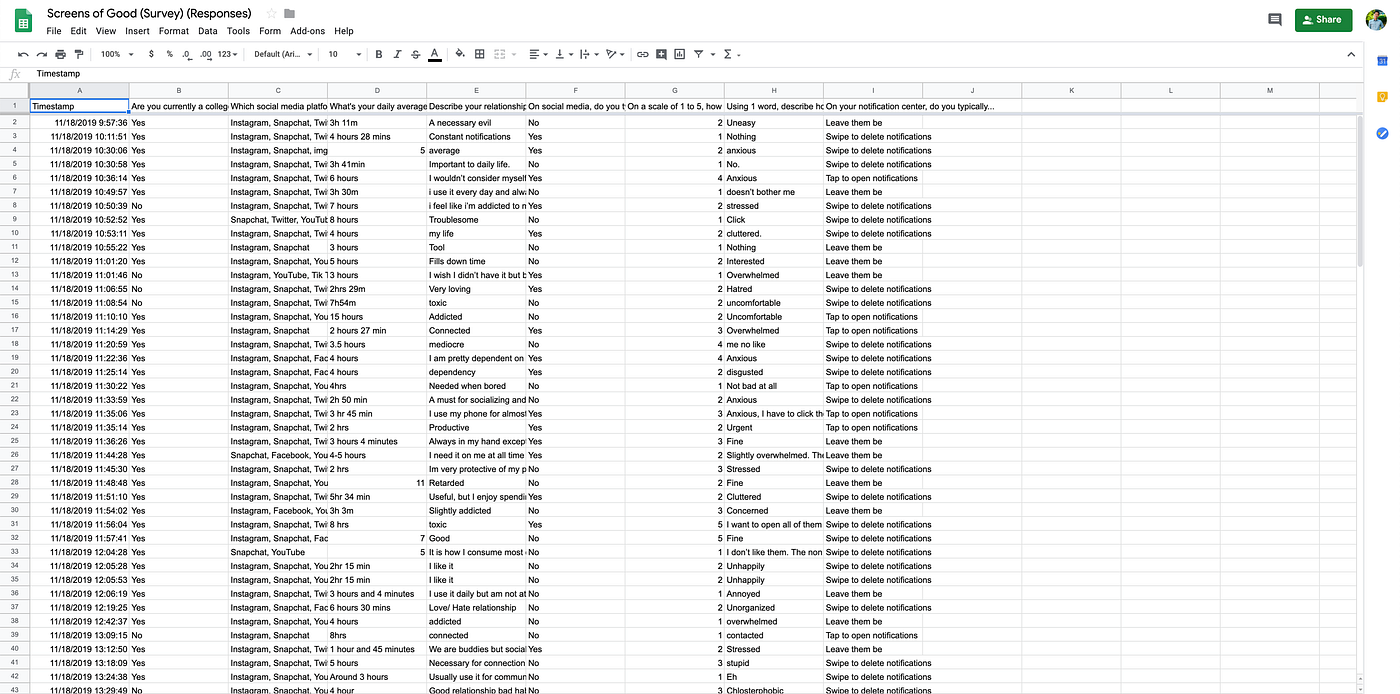
Task: Select the cell reading "A necessary evil"
Action: [x=476, y=123]
